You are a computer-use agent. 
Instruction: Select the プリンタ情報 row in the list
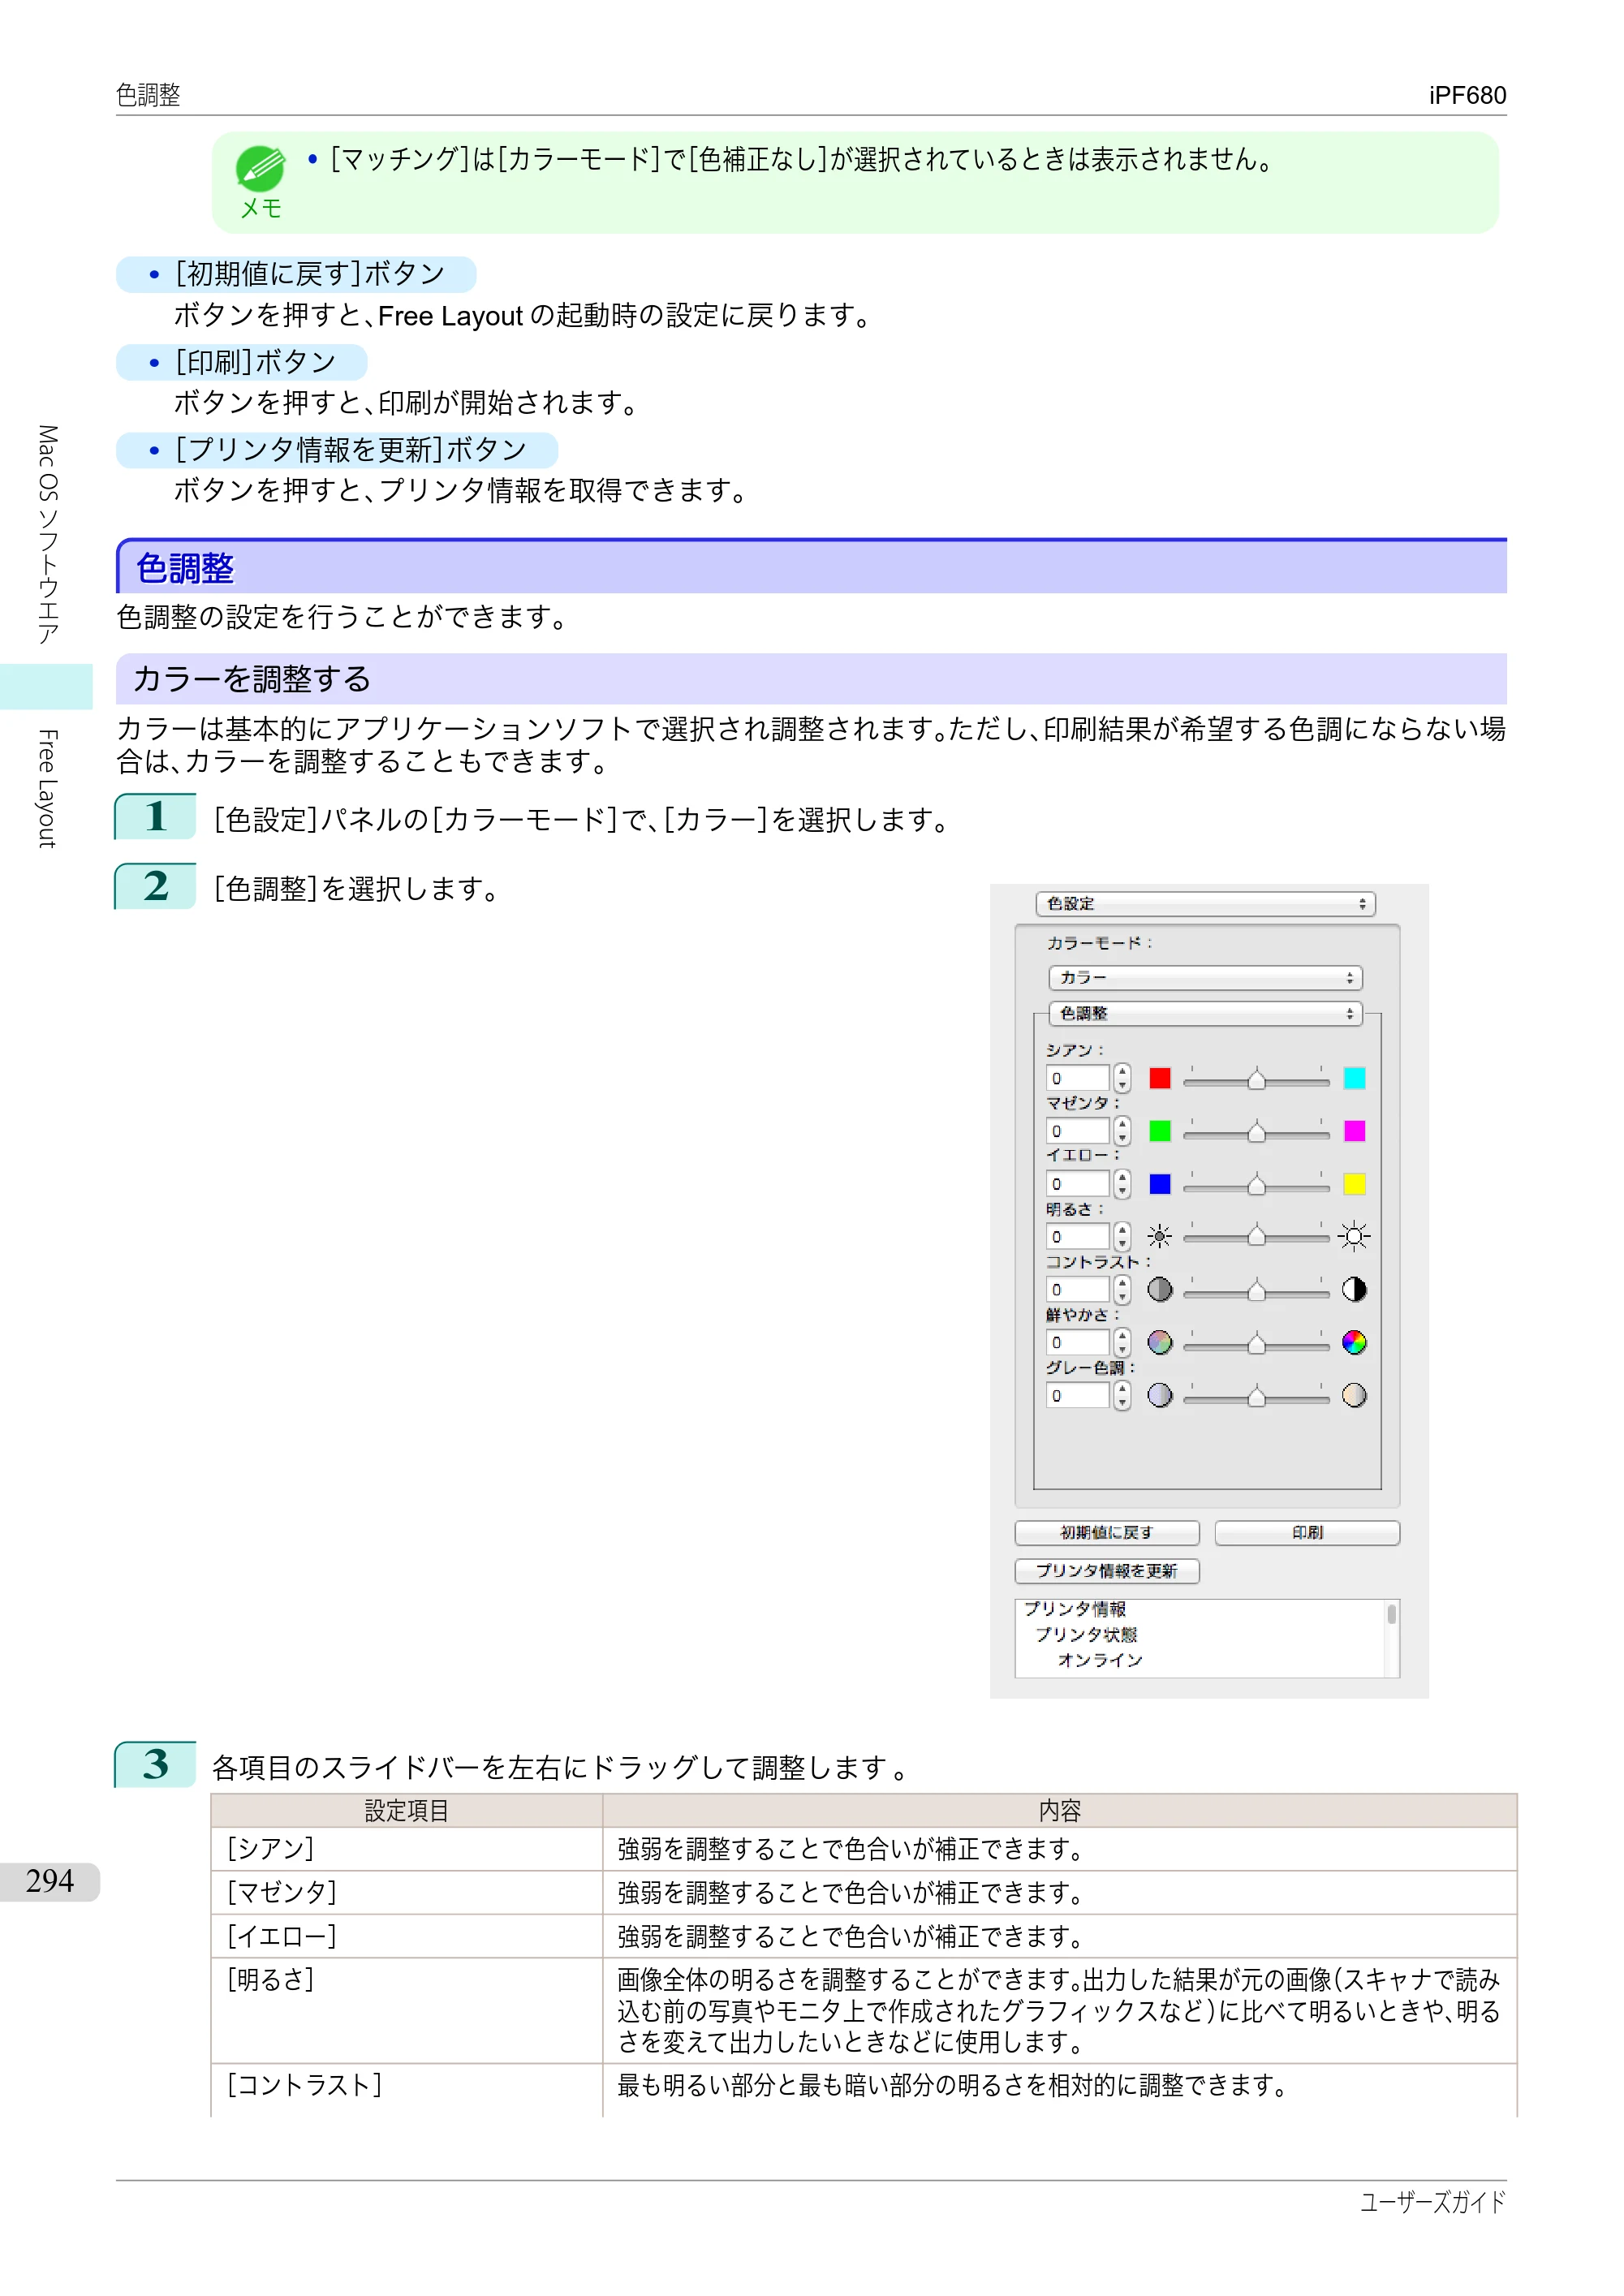1075,1609
